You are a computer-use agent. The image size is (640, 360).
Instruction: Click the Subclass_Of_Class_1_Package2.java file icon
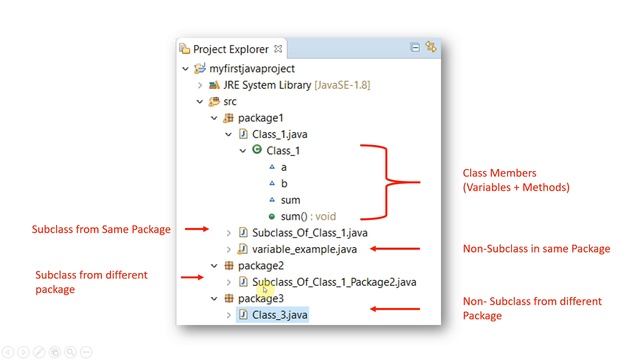tap(243, 282)
